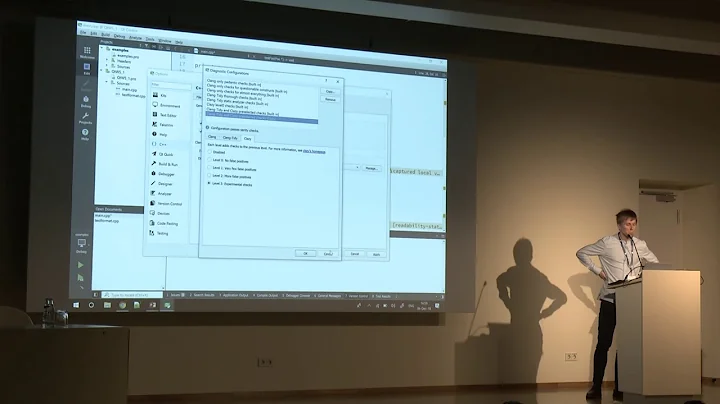The width and height of the screenshot is (720, 404).
Task: Open the File menu
Action: 83,33
